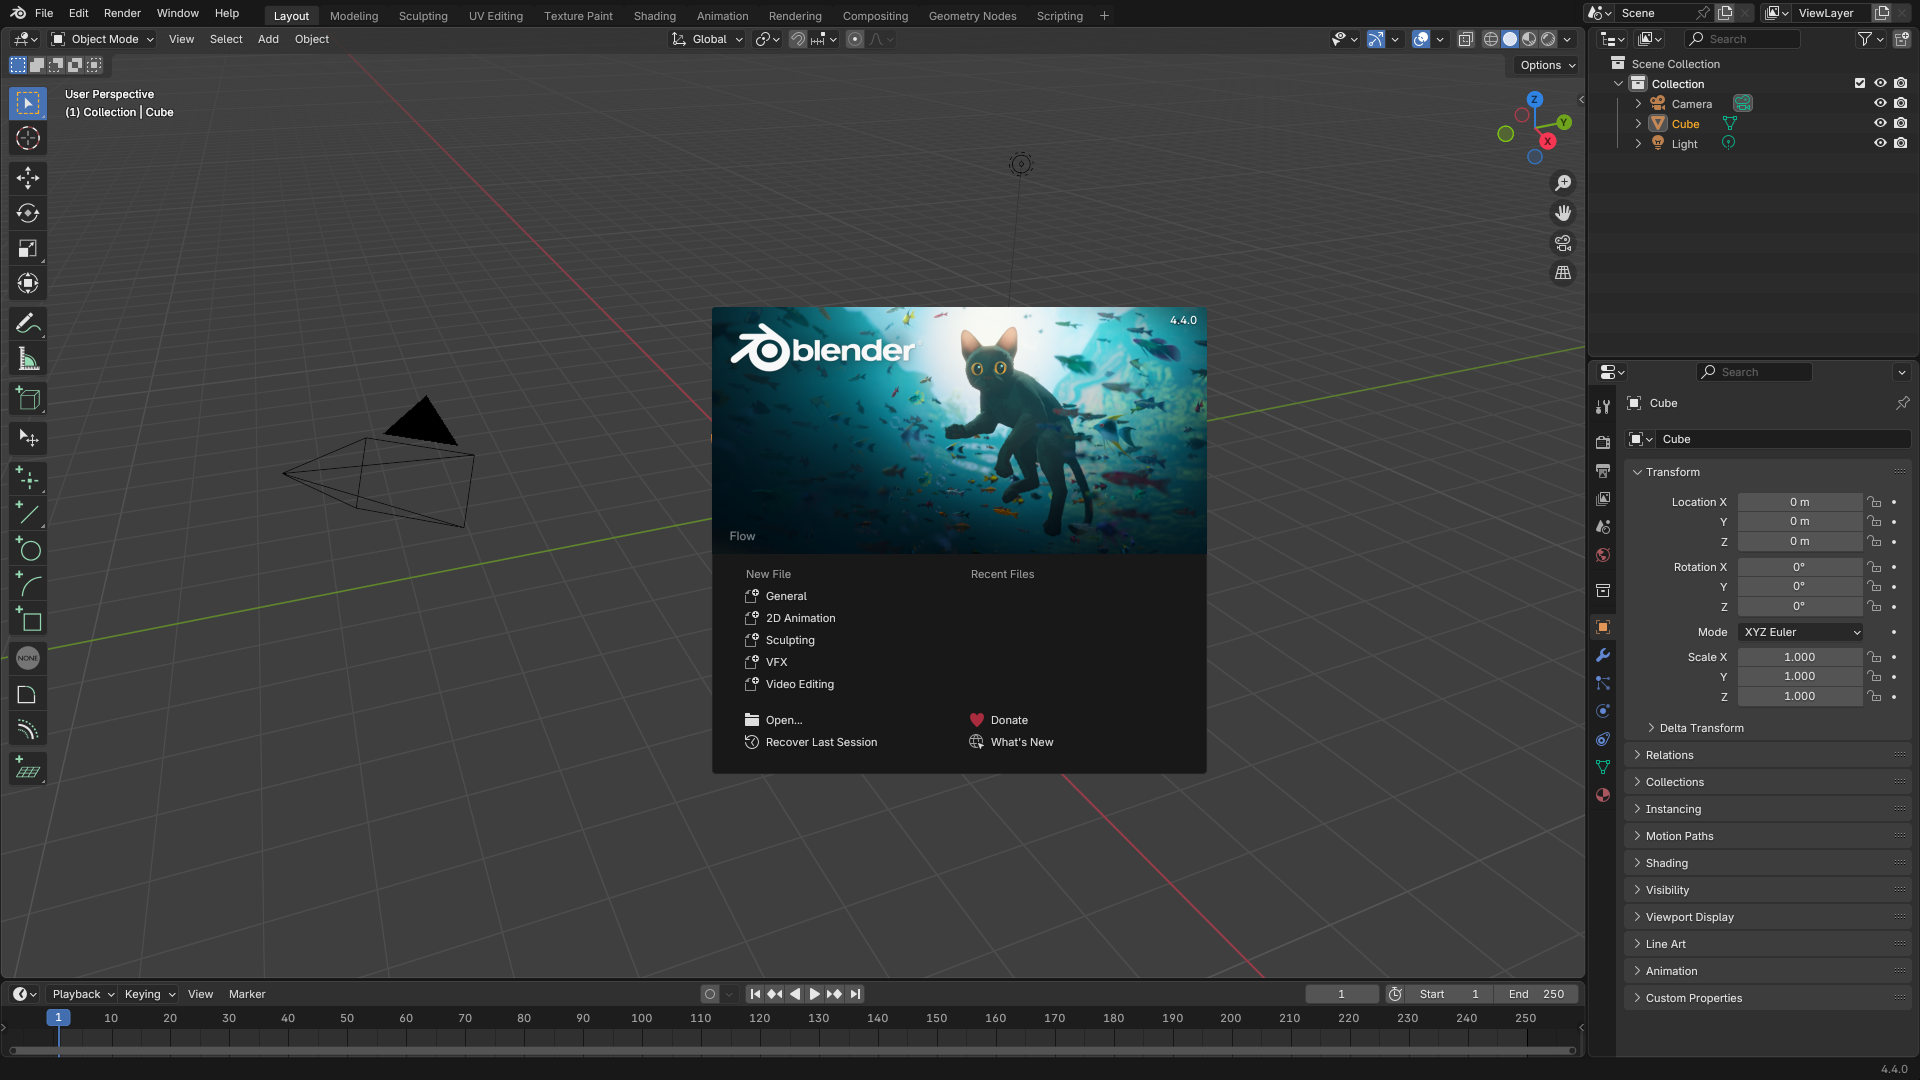The height and width of the screenshot is (1080, 1920).
Task: Expand the Delta Transform section
Action: point(1702,728)
